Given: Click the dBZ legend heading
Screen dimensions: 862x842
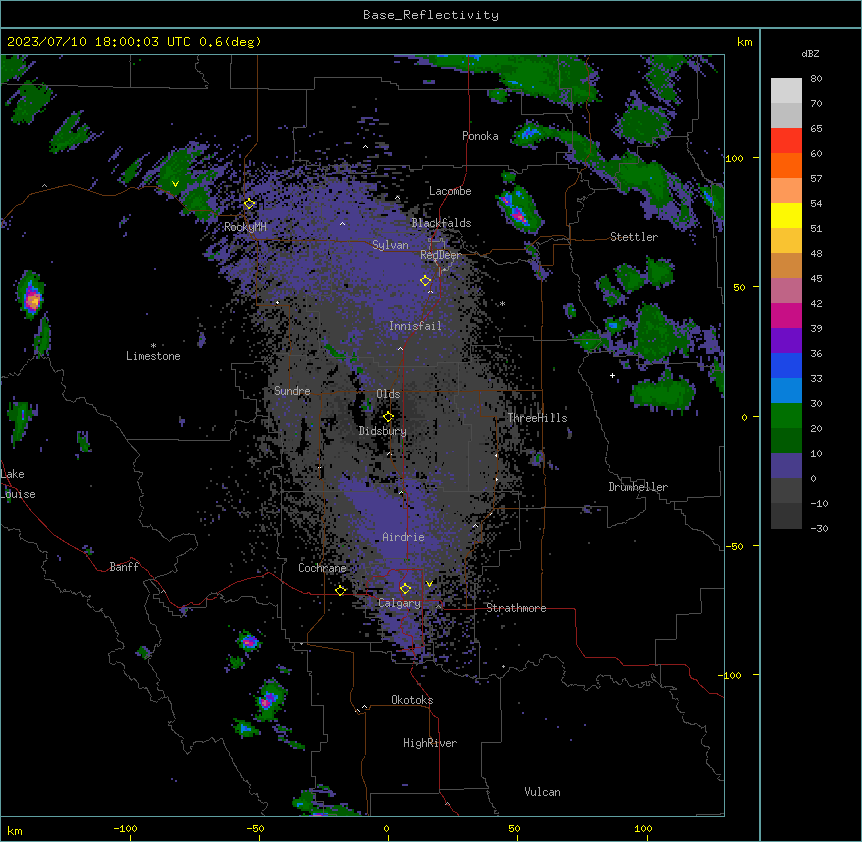Looking at the screenshot, I should tap(810, 53).
